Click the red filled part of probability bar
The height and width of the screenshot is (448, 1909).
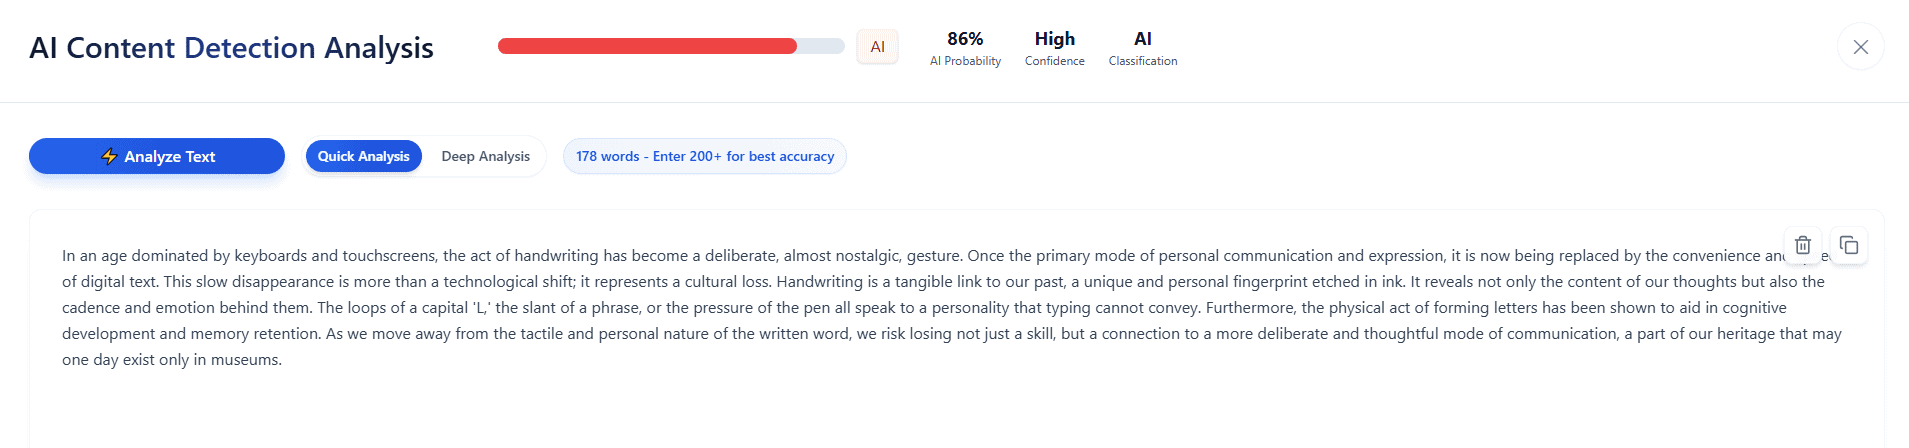pyautogui.click(x=647, y=46)
